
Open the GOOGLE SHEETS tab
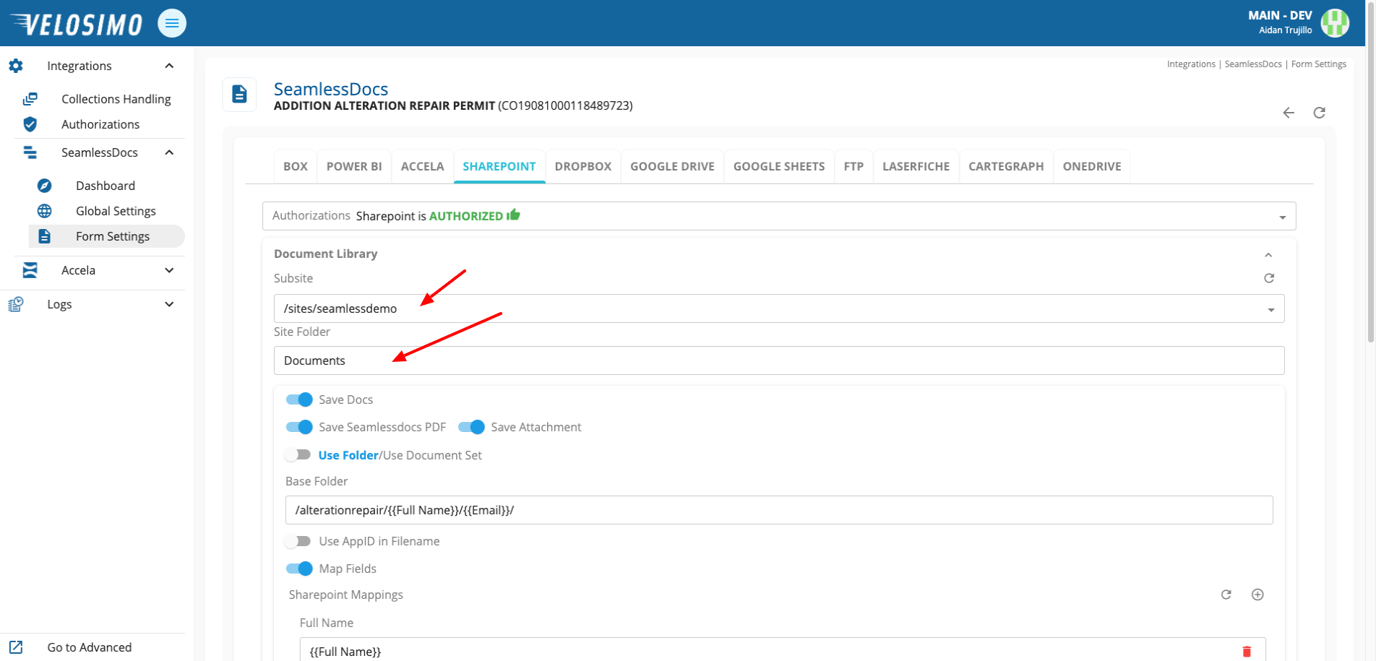[779, 166]
